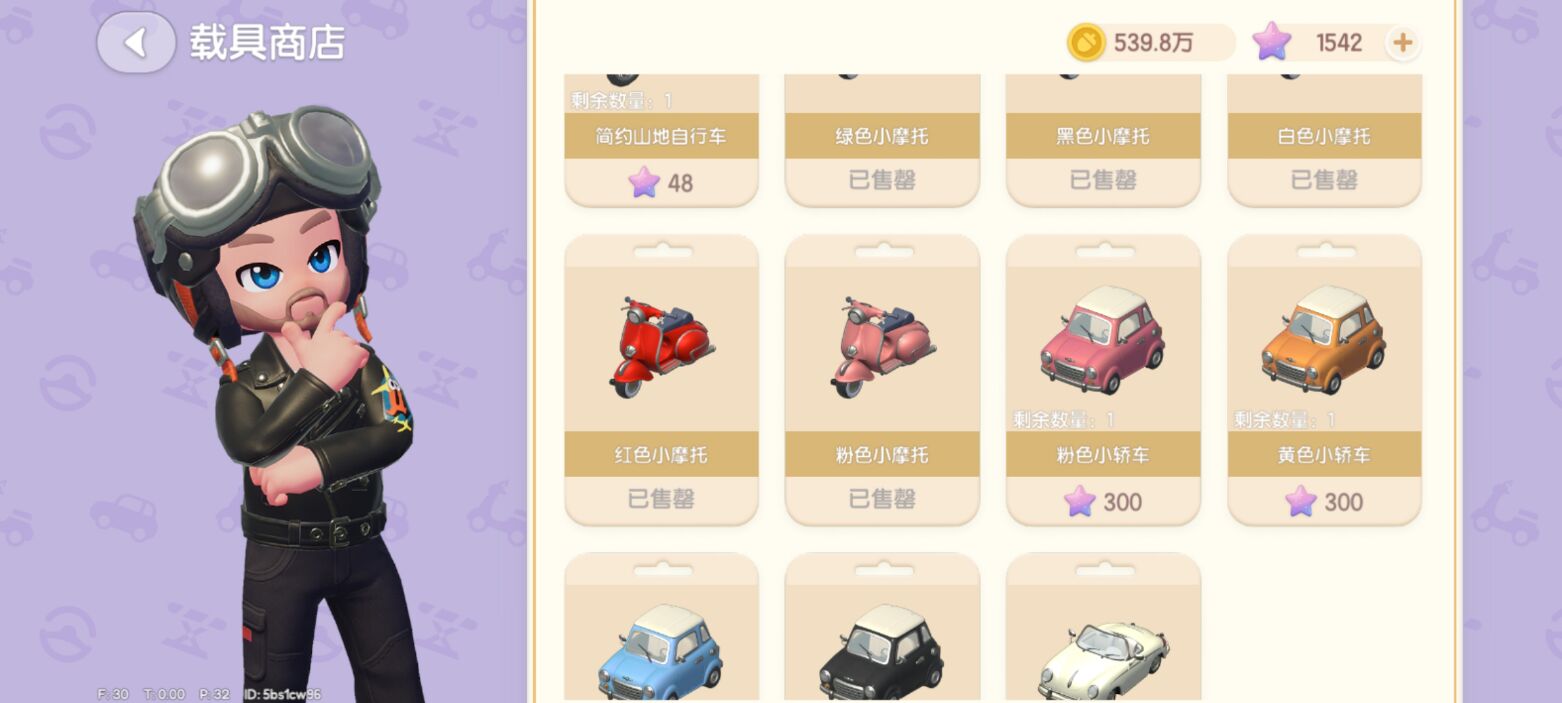Select the red scooter image
Viewport: 1562px width, 703px height.
[661, 346]
